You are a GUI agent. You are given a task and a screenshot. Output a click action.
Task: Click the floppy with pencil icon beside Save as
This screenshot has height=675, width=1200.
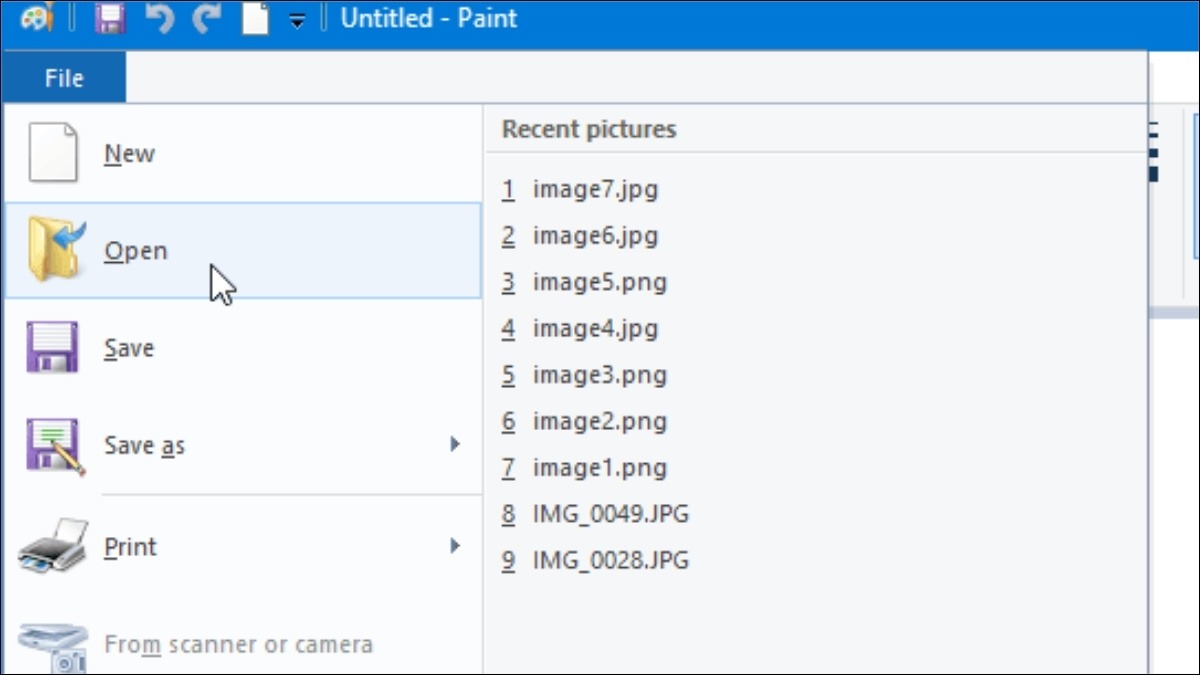(x=55, y=446)
